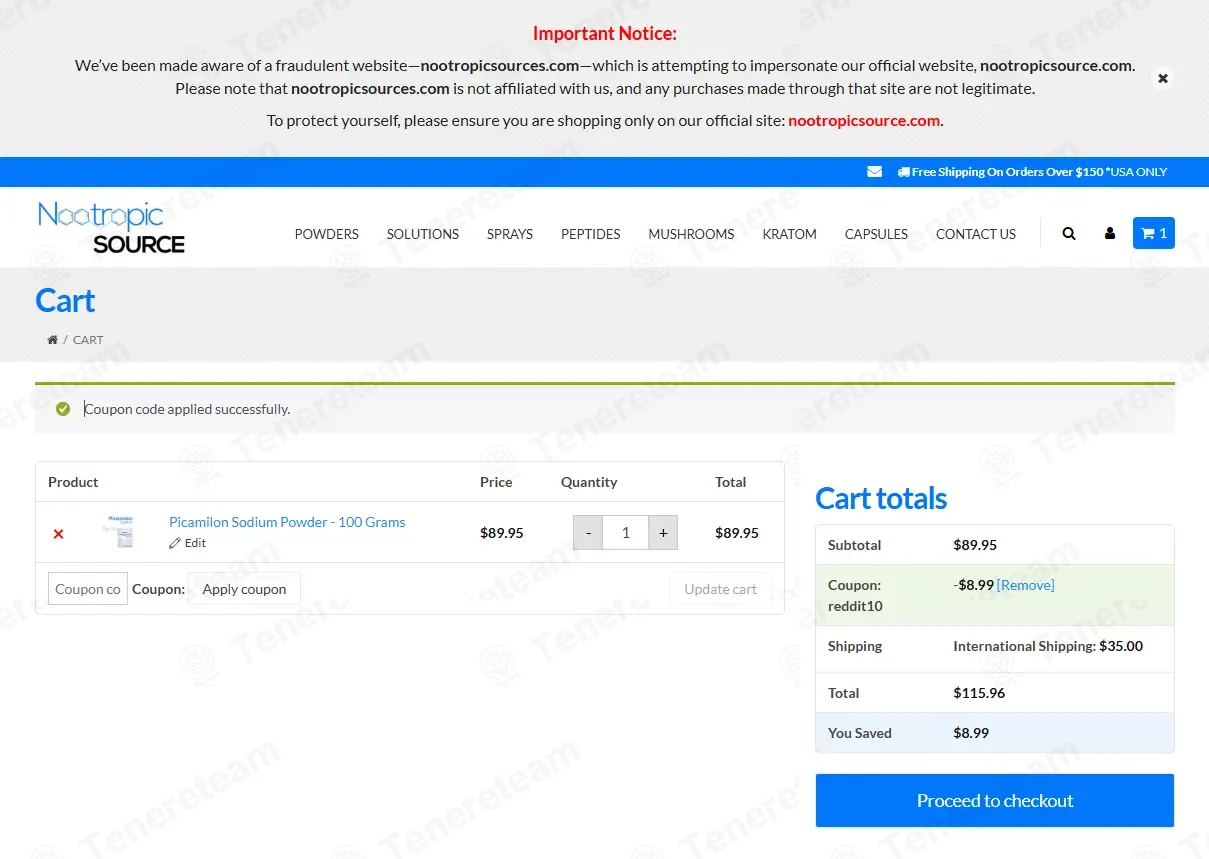The width and height of the screenshot is (1209, 859).
Task: Remove the reddit10 coupon
Action: (1026, 585)
